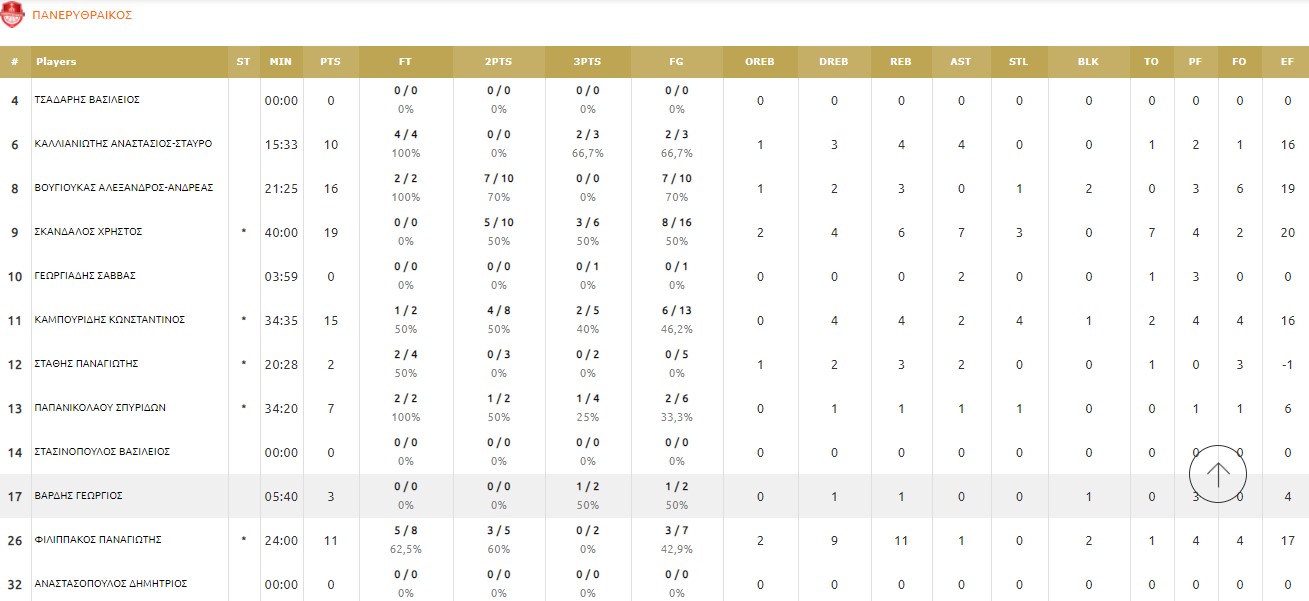This screenshot has height=601, width=1309.
Task: Click the OREB column header
Action: (760, 62)
